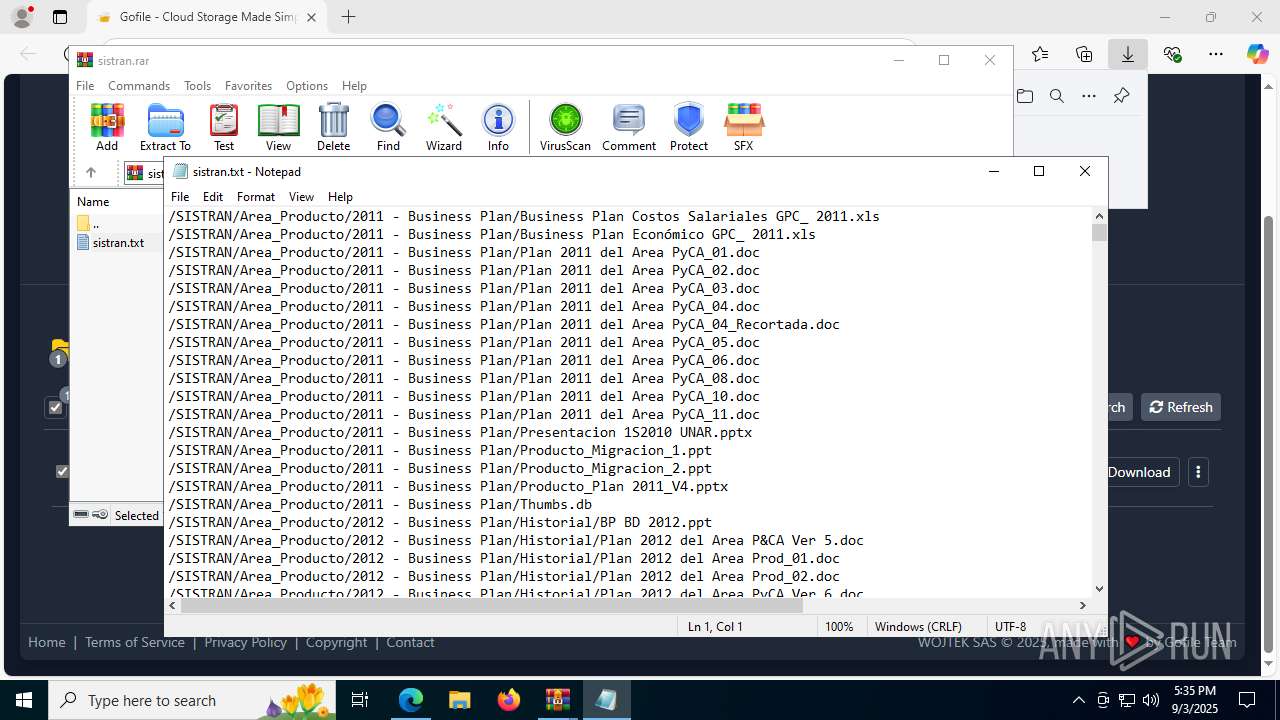Open a new browser tab
The height and width of the screenshot is (720, 1280).
click(348, 17)
